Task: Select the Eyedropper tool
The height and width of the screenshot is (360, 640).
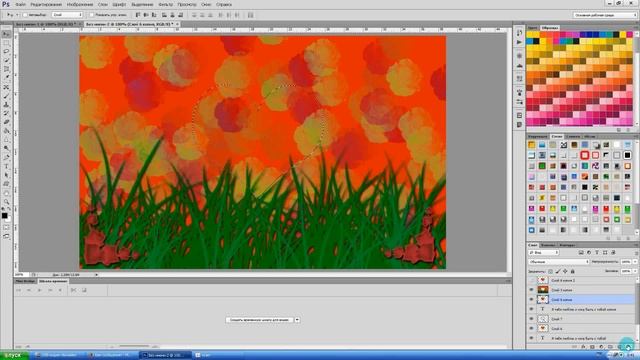Action: 6,78
